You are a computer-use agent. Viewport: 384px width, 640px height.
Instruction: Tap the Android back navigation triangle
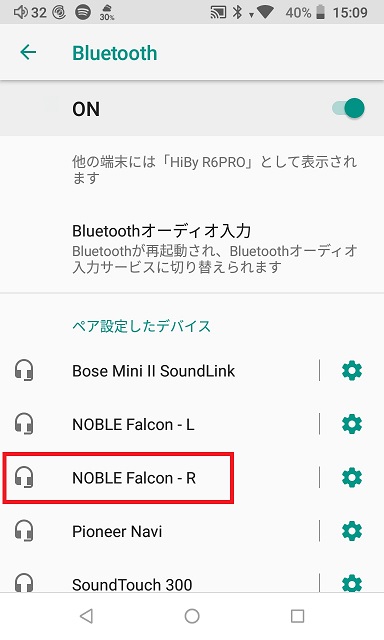point(86,616)
